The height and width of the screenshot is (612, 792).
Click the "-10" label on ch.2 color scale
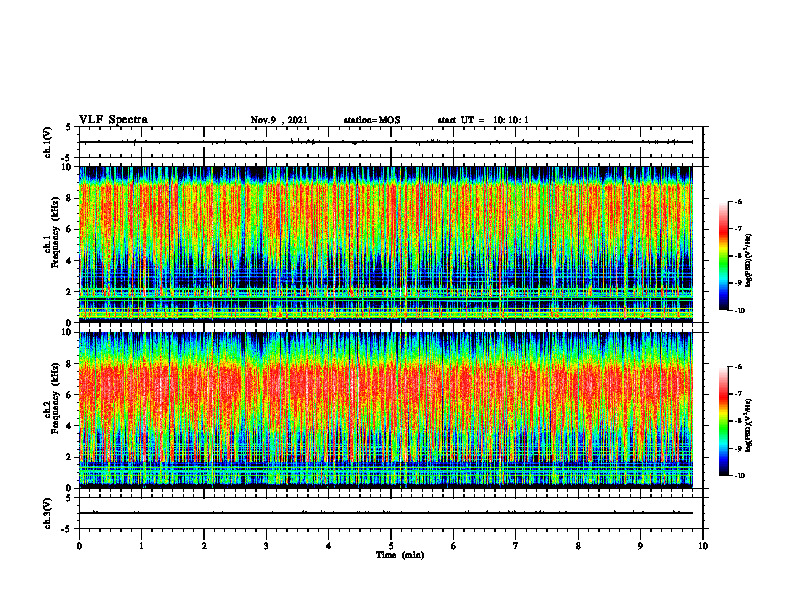click(739, 476)
